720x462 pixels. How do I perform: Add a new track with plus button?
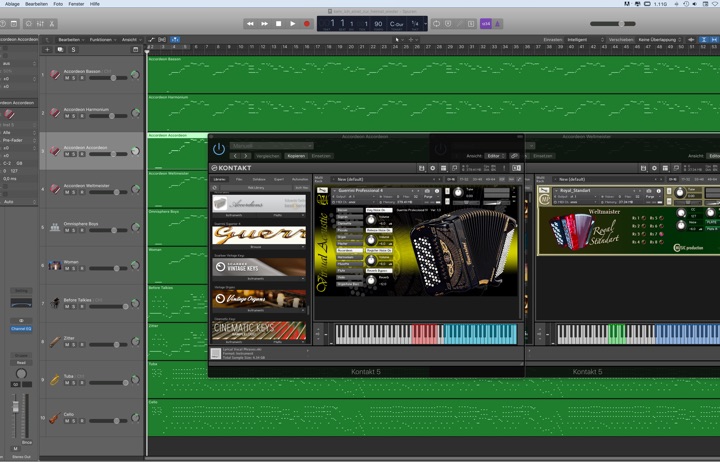click(47, 50)
